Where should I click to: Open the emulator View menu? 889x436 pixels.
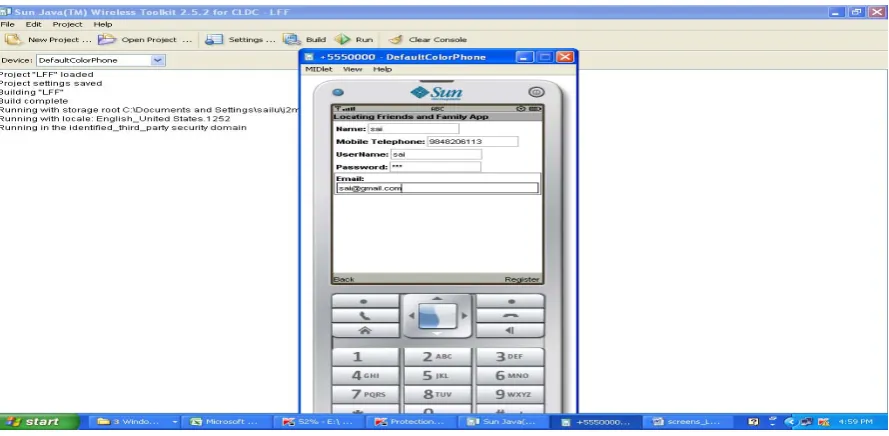click(x=352, y=69)
